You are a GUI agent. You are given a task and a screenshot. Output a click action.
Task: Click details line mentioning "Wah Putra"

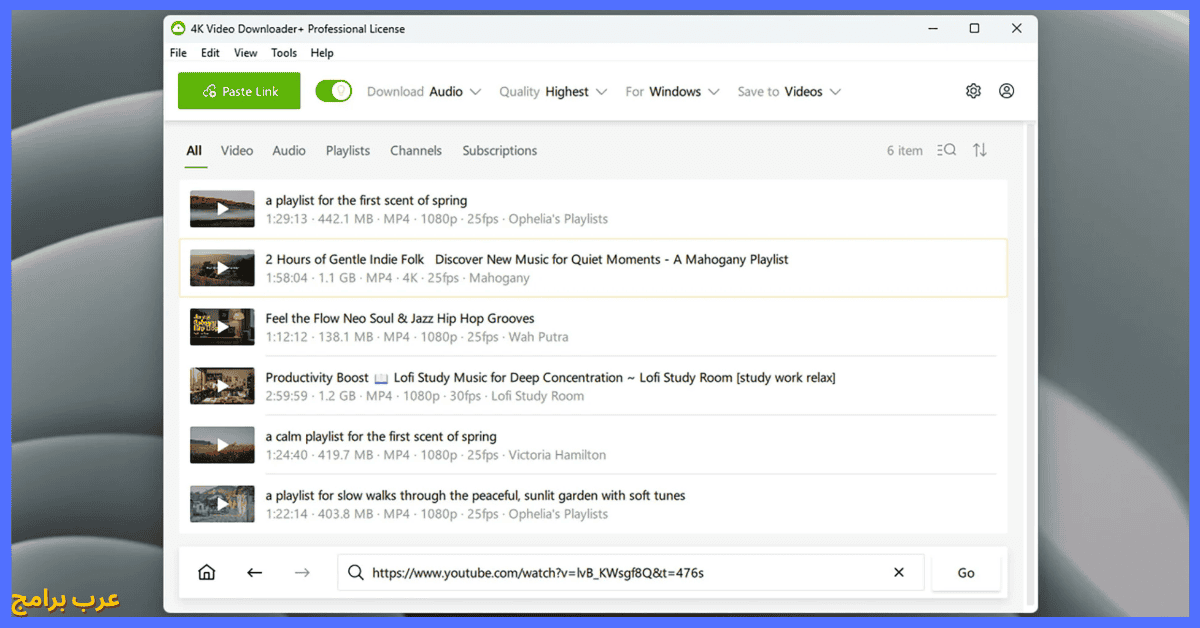pyautogui.click(x=417, y=337)
